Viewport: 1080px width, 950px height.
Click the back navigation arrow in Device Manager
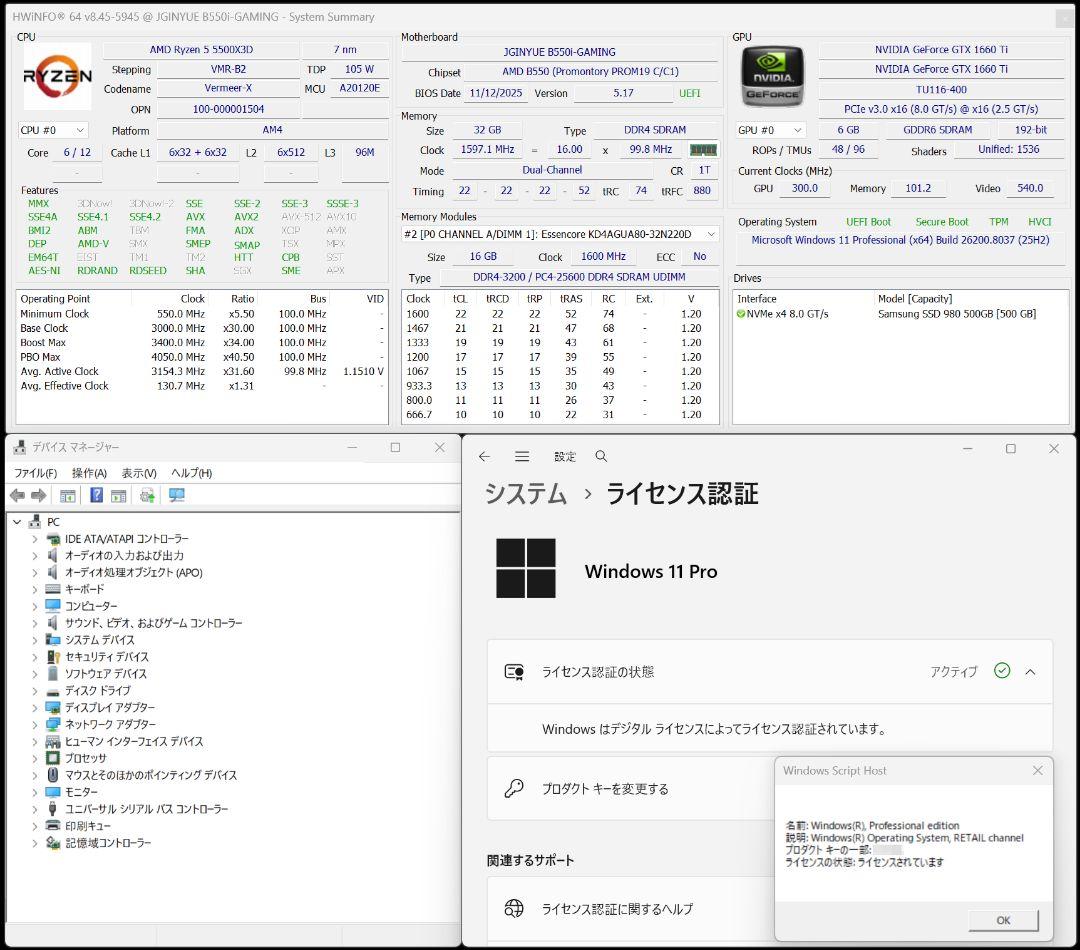tap(17, 495)
